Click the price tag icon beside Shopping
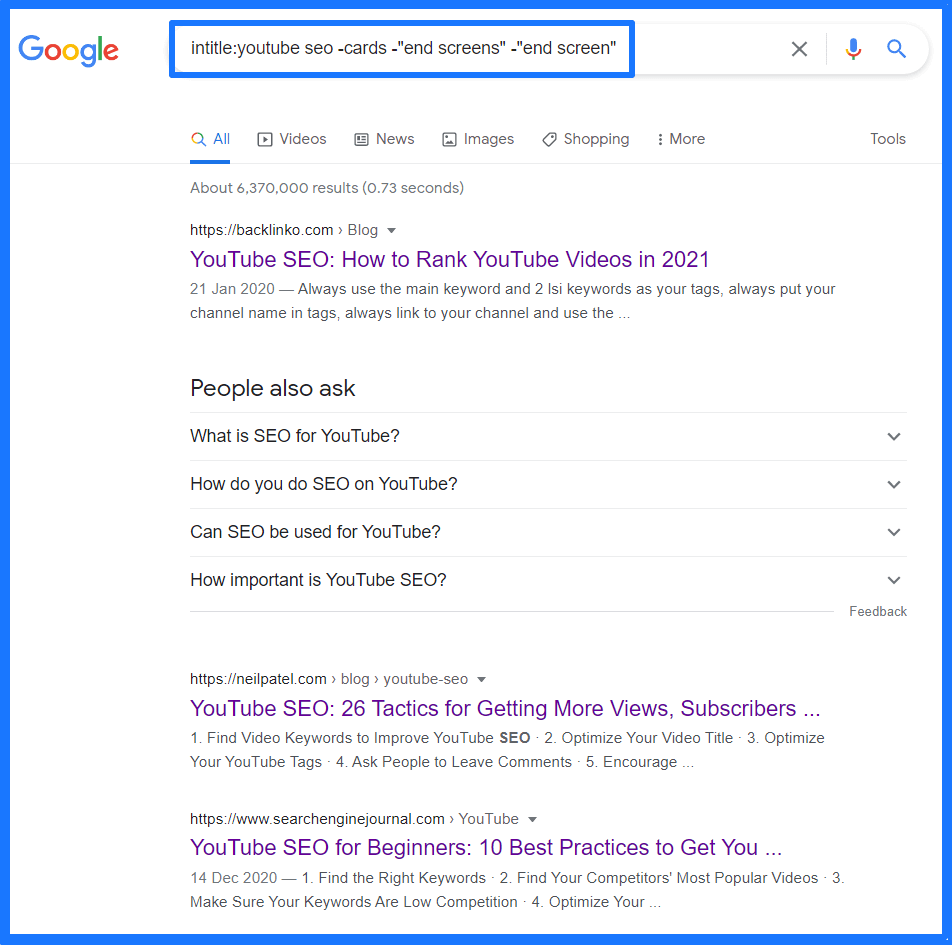This screenshot has width=952, height=945. [x=549, y=140]
